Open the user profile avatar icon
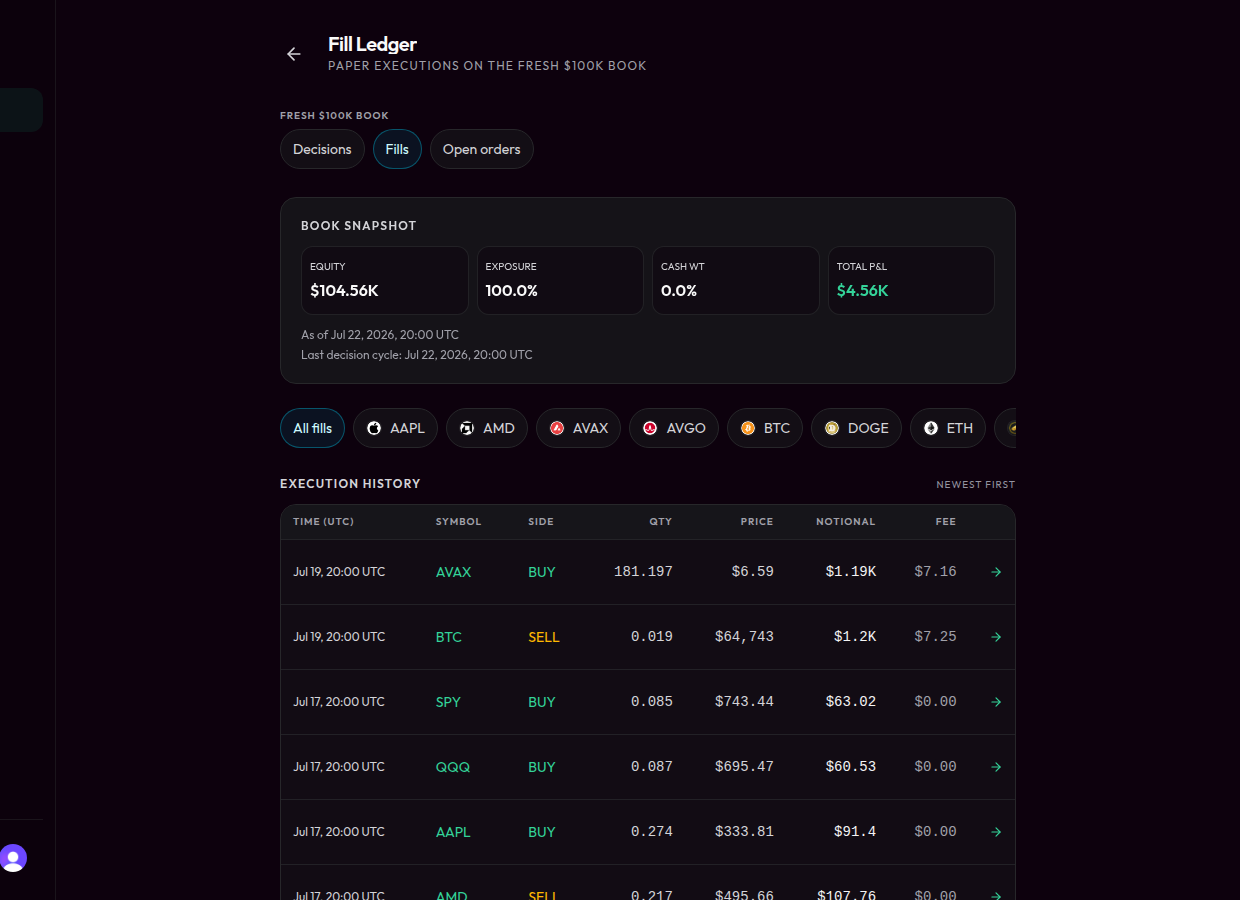The width and height of the screenshot is (1240, 900). (13, 858)
